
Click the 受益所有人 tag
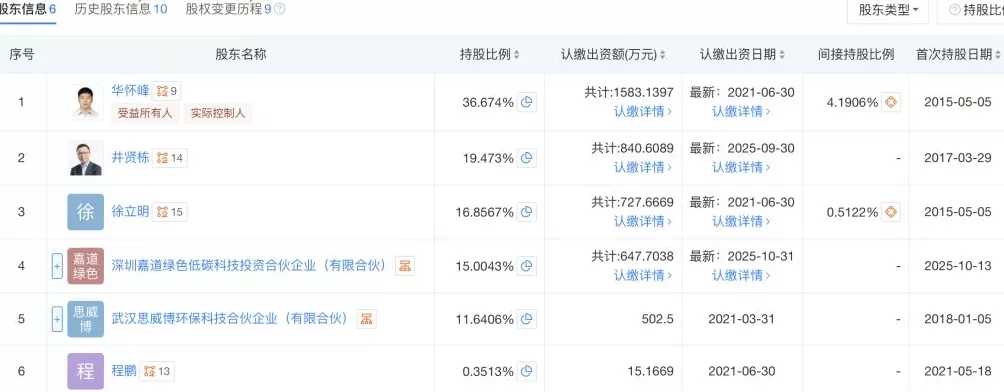(145, 114)
